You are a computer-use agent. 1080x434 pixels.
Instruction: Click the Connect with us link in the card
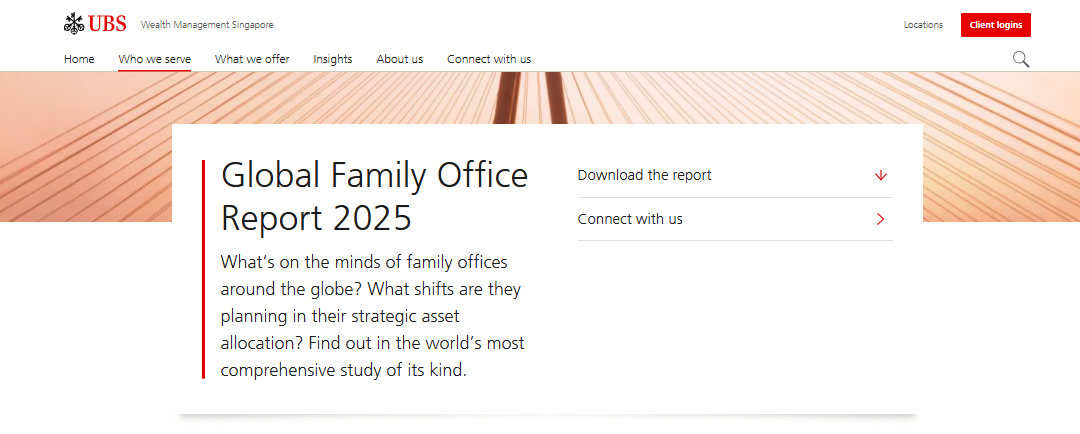pos(630,219)
